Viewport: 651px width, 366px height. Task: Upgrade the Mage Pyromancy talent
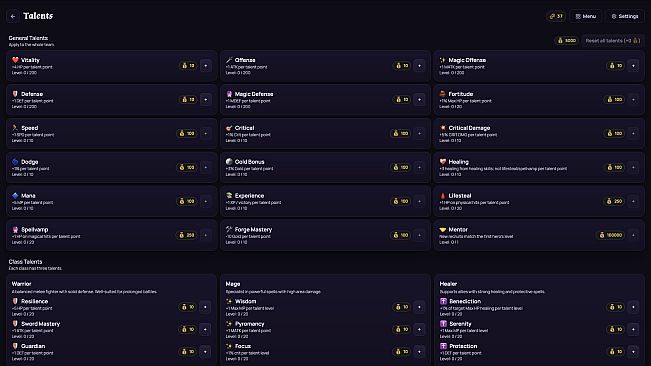click(419, 329)
